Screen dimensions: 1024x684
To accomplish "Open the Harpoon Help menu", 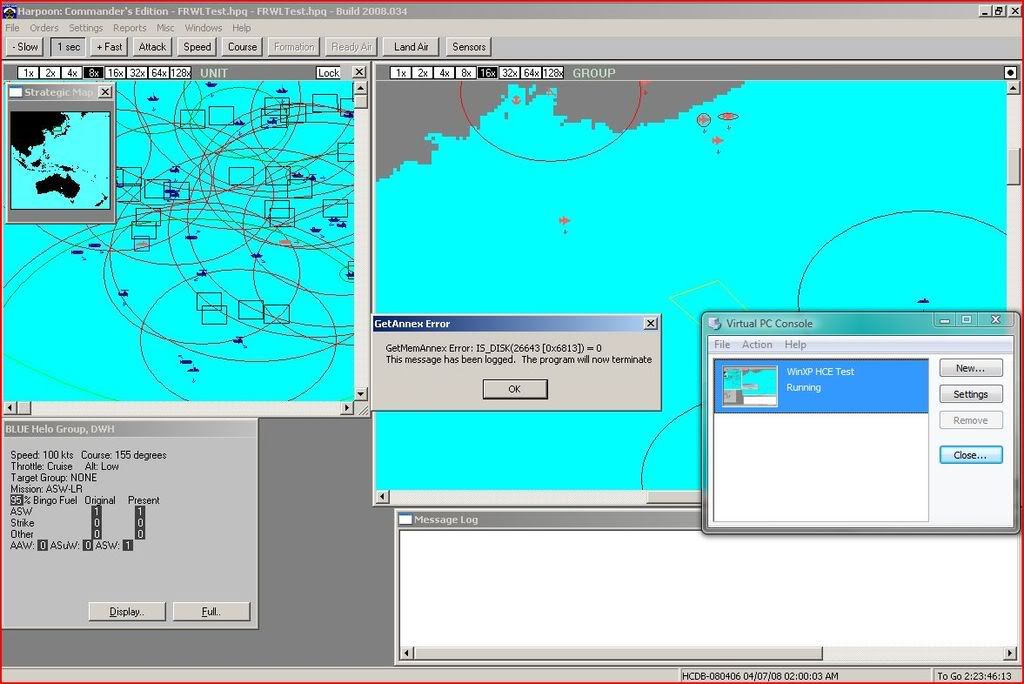I will pos(241,28).
